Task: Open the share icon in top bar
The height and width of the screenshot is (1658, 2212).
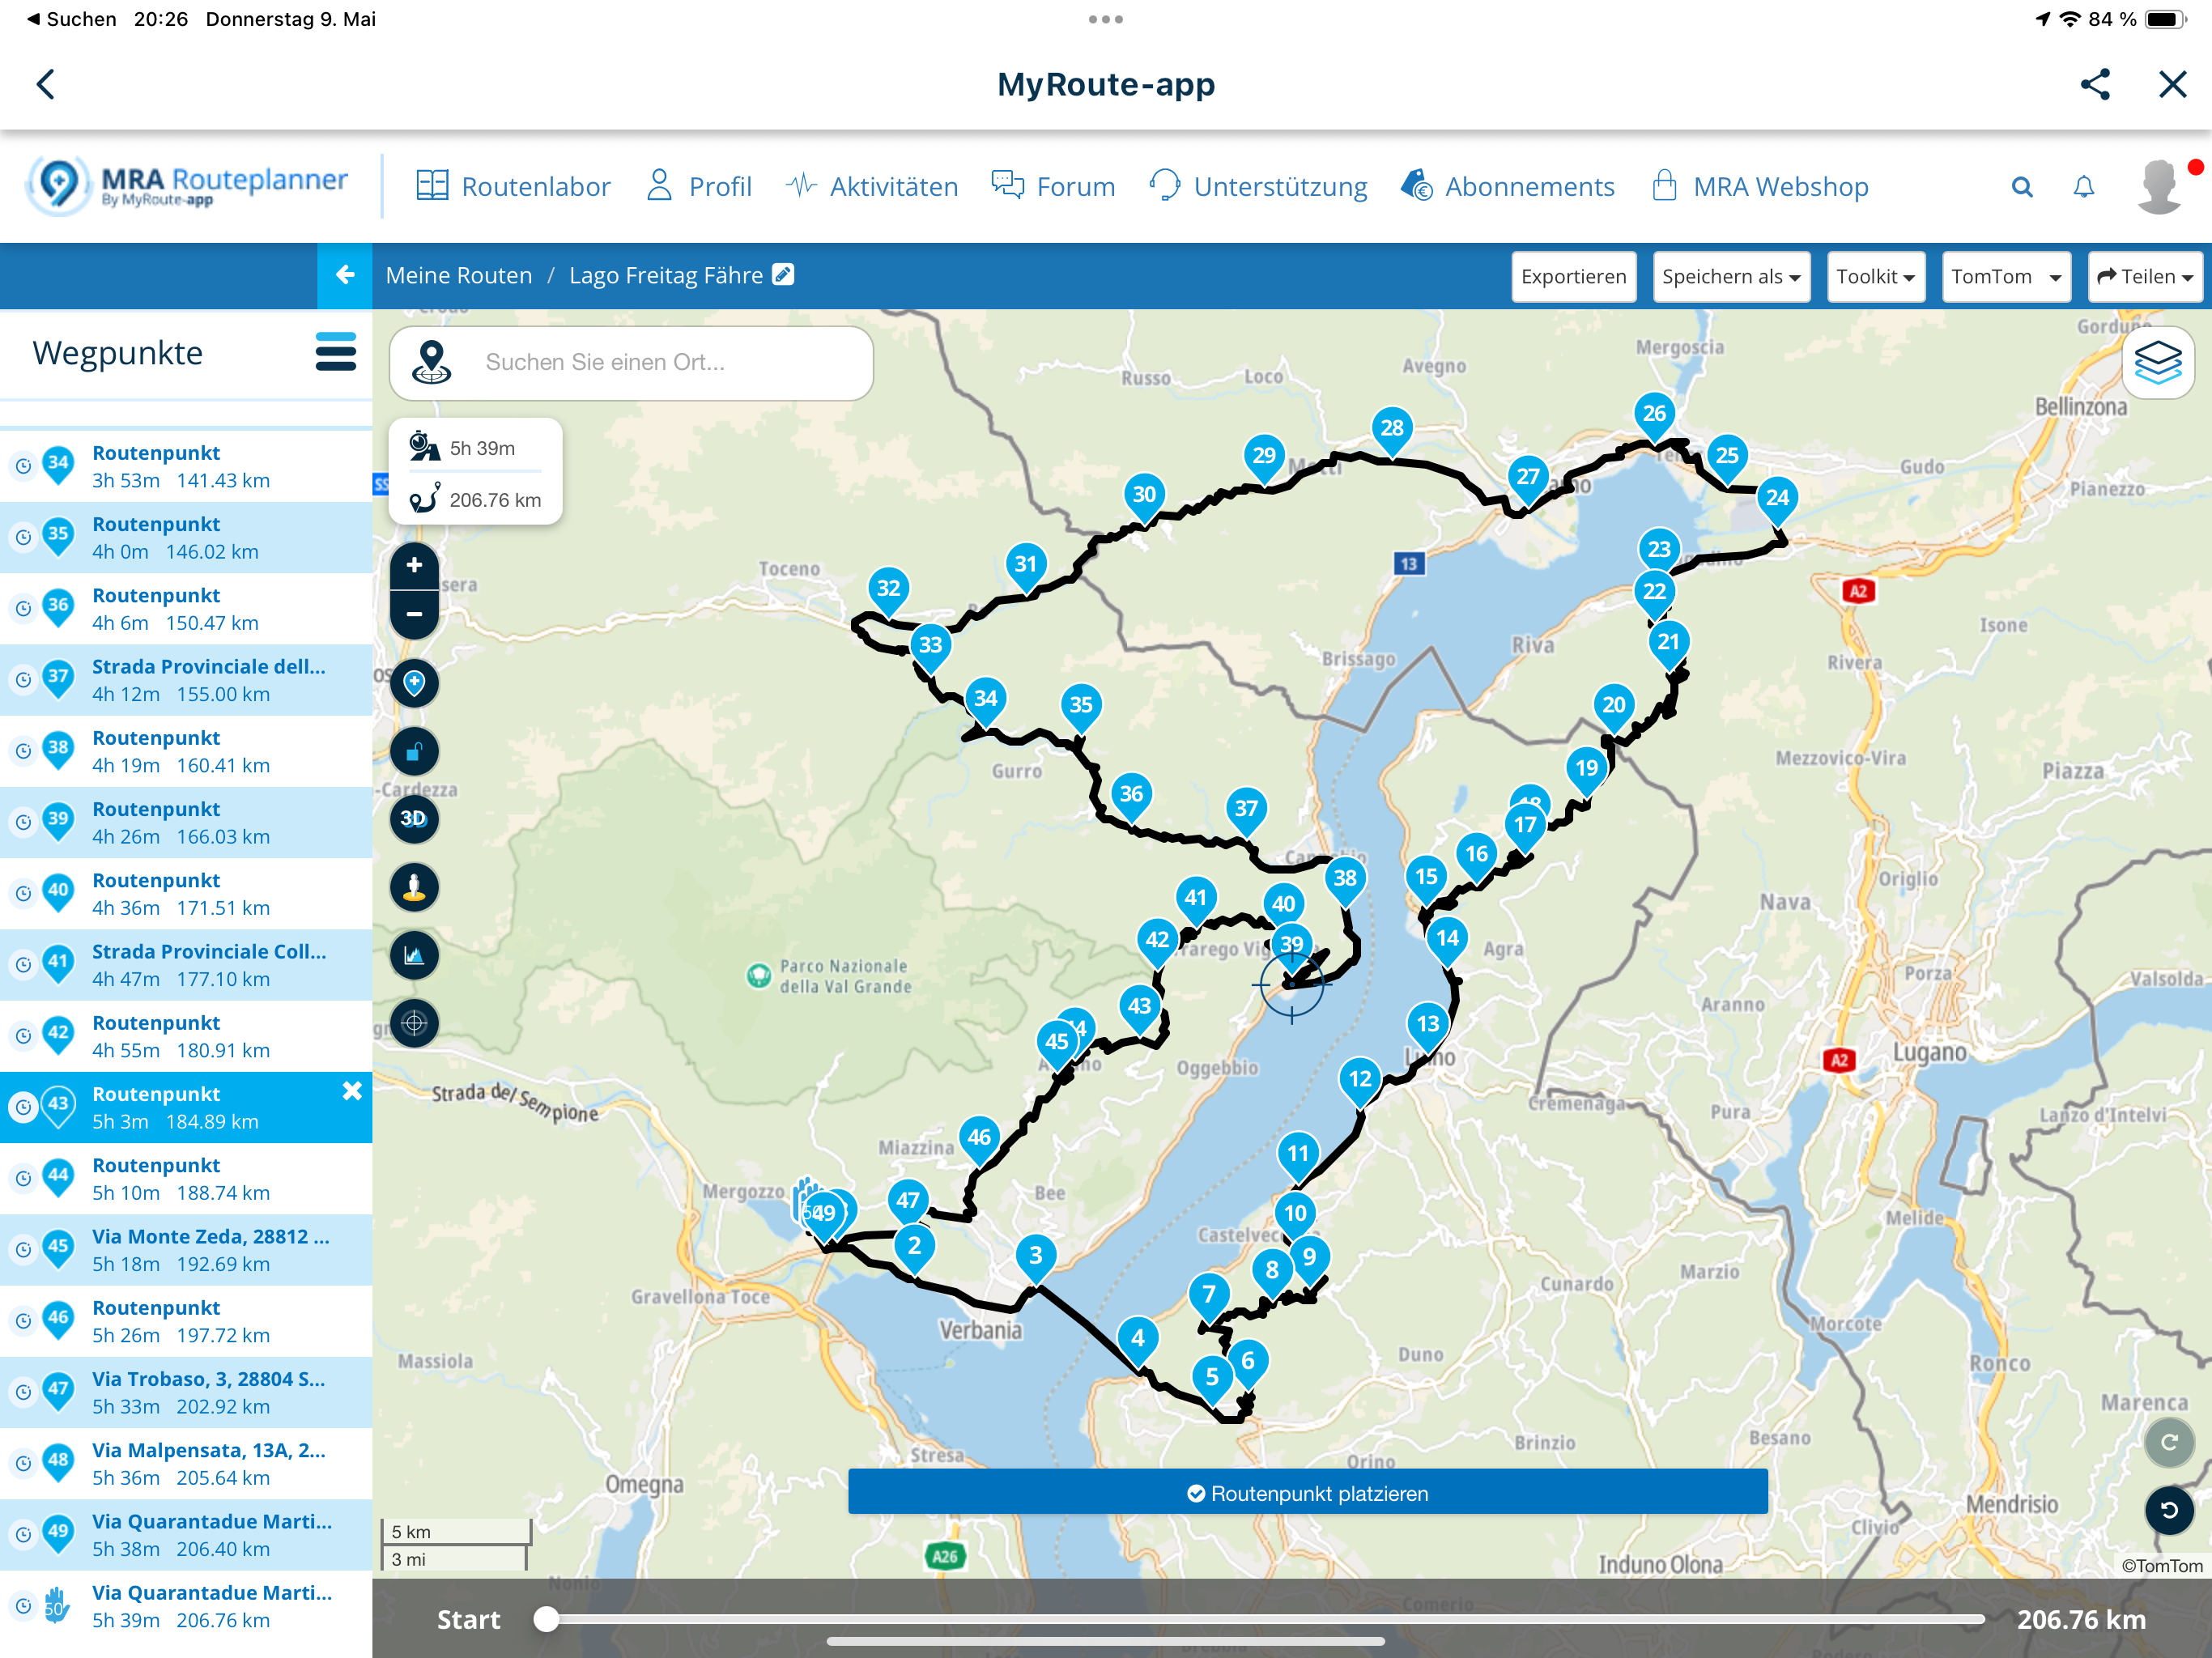Action: tap(2095, 84)
